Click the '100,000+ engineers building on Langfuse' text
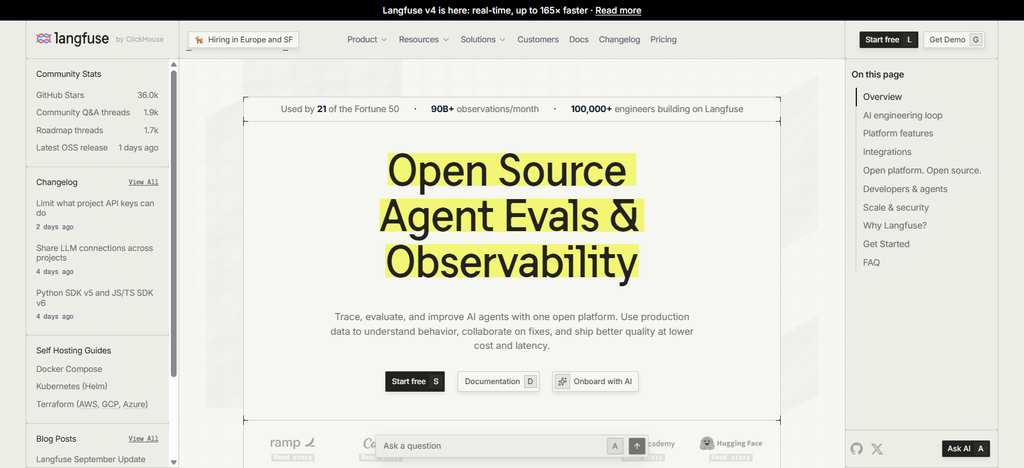 657,109
